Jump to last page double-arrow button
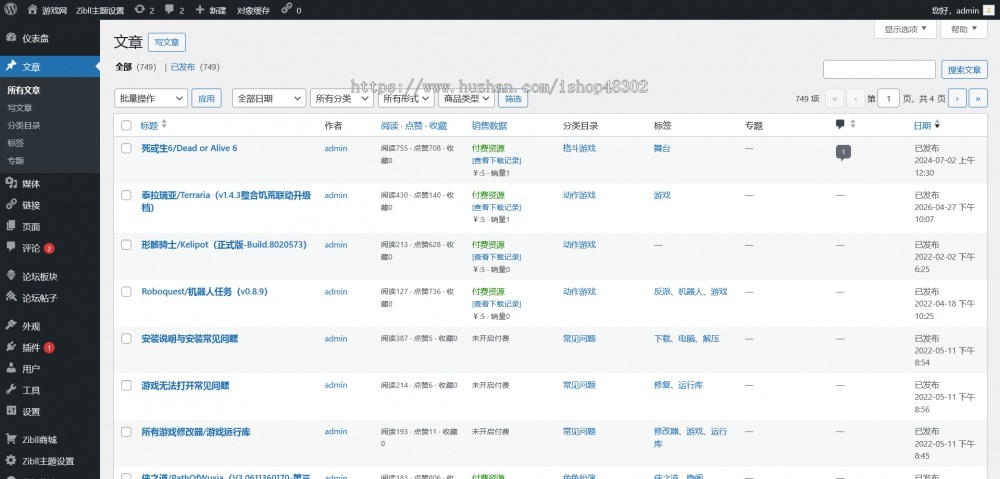 [978, 98]
